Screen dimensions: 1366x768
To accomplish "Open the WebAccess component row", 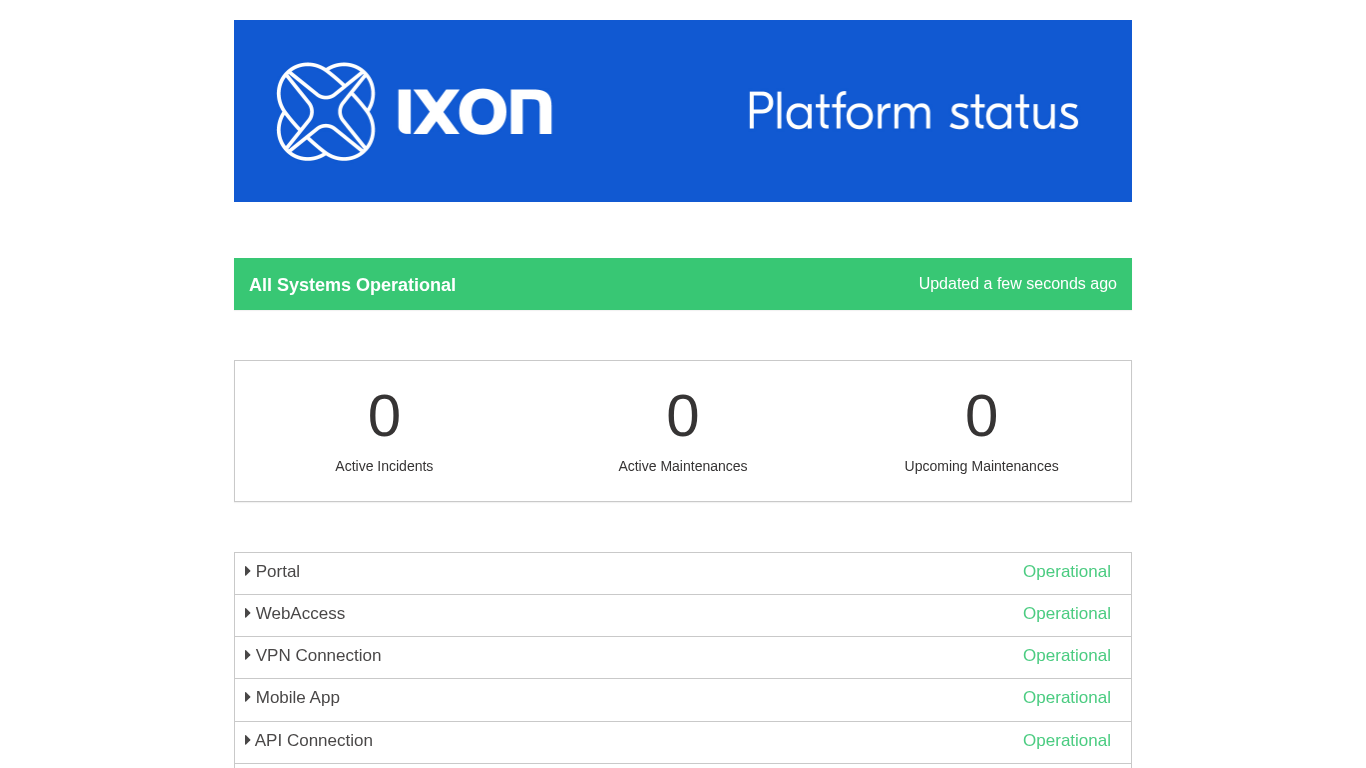I will [x=300, y=614].
